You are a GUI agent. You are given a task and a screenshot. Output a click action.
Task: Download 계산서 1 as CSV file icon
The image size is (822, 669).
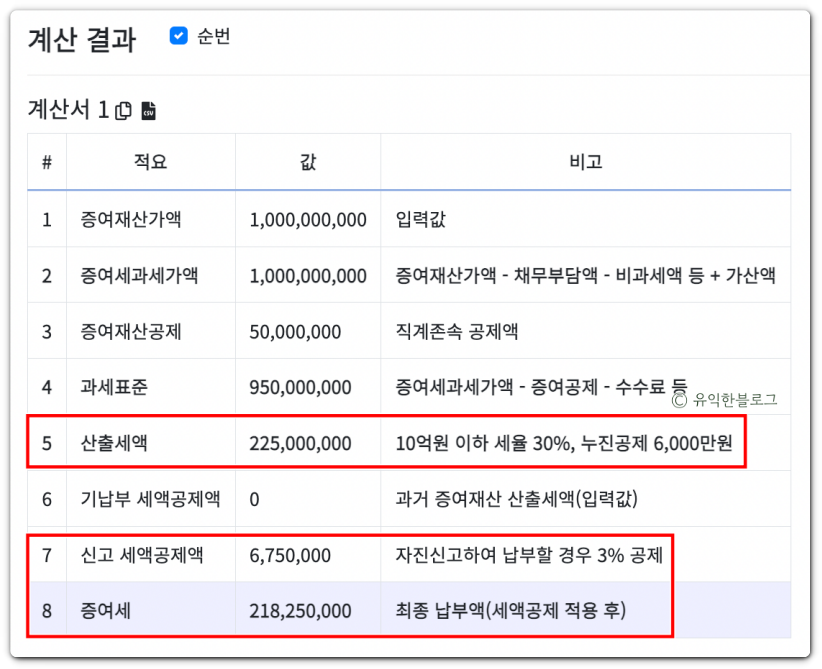(x=149, y=111)
